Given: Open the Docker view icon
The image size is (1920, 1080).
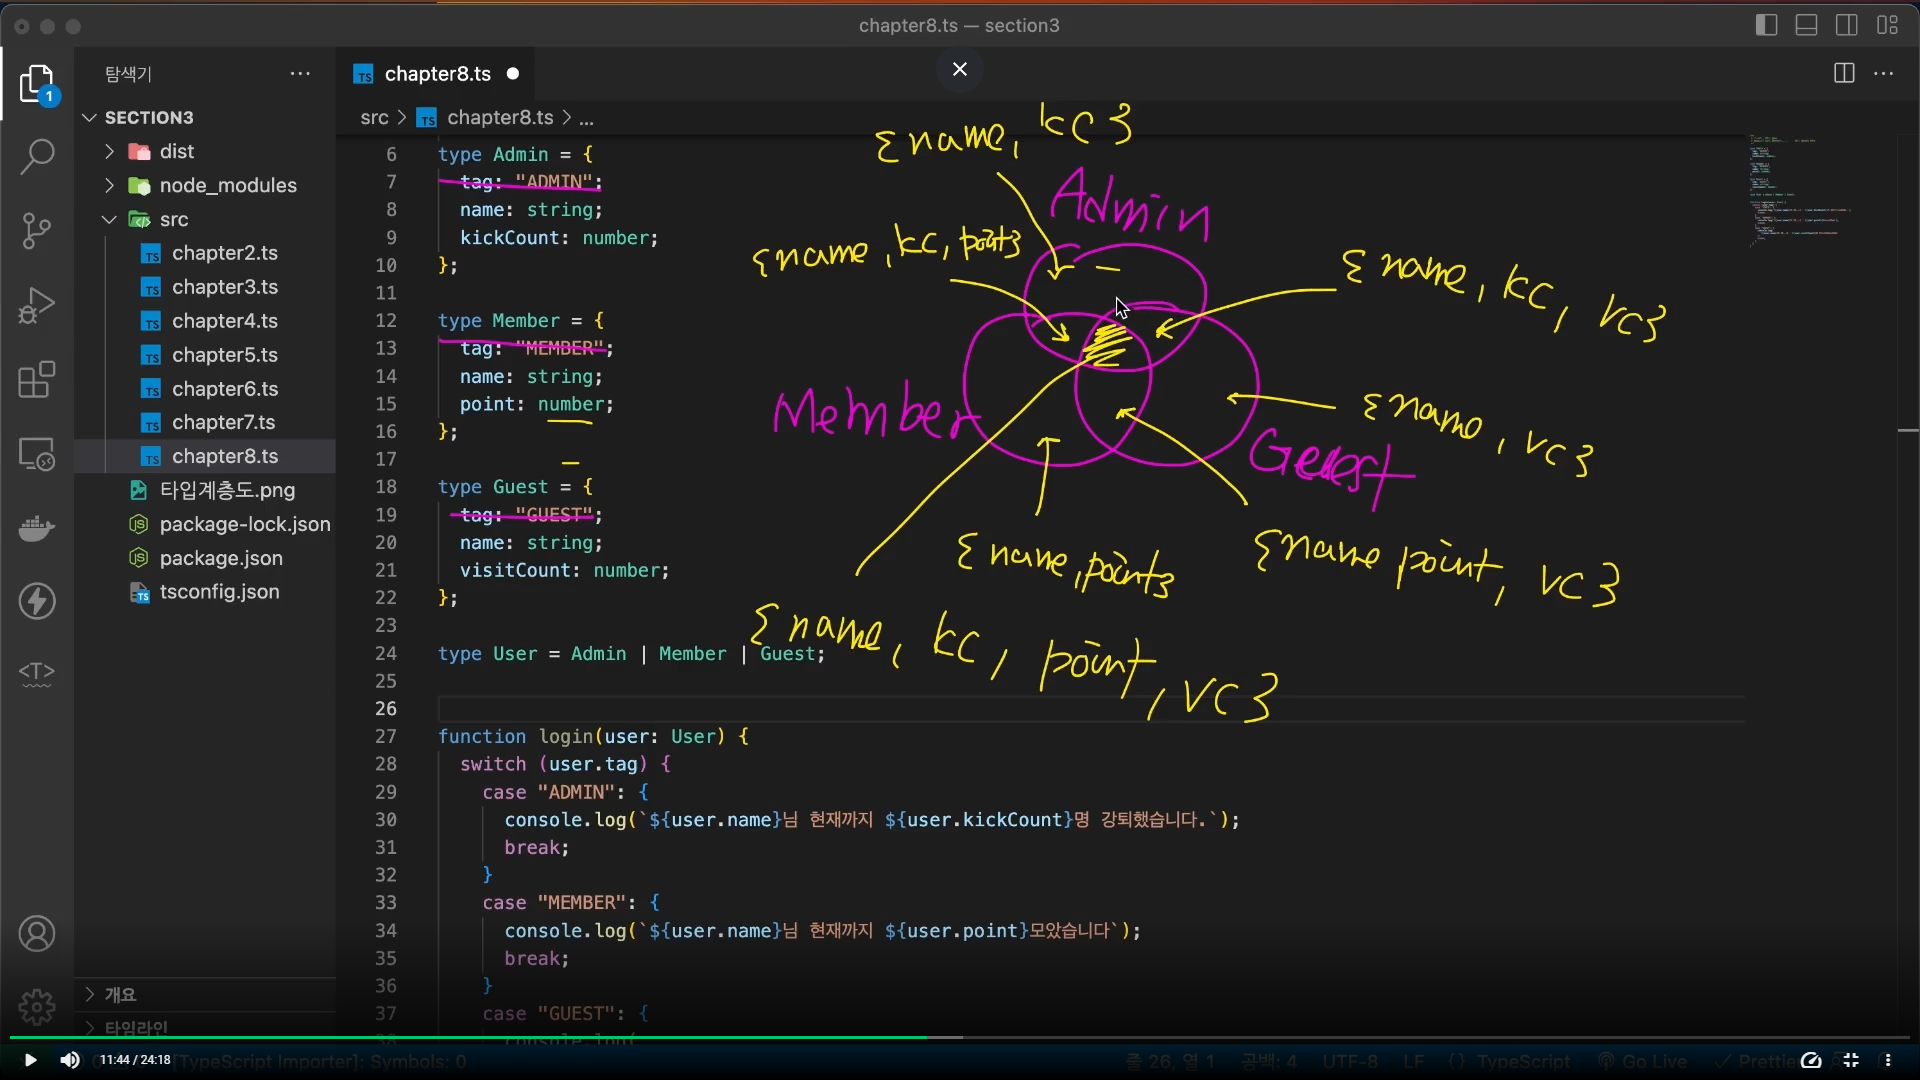Looking at the screenshot, I should 37,527.
